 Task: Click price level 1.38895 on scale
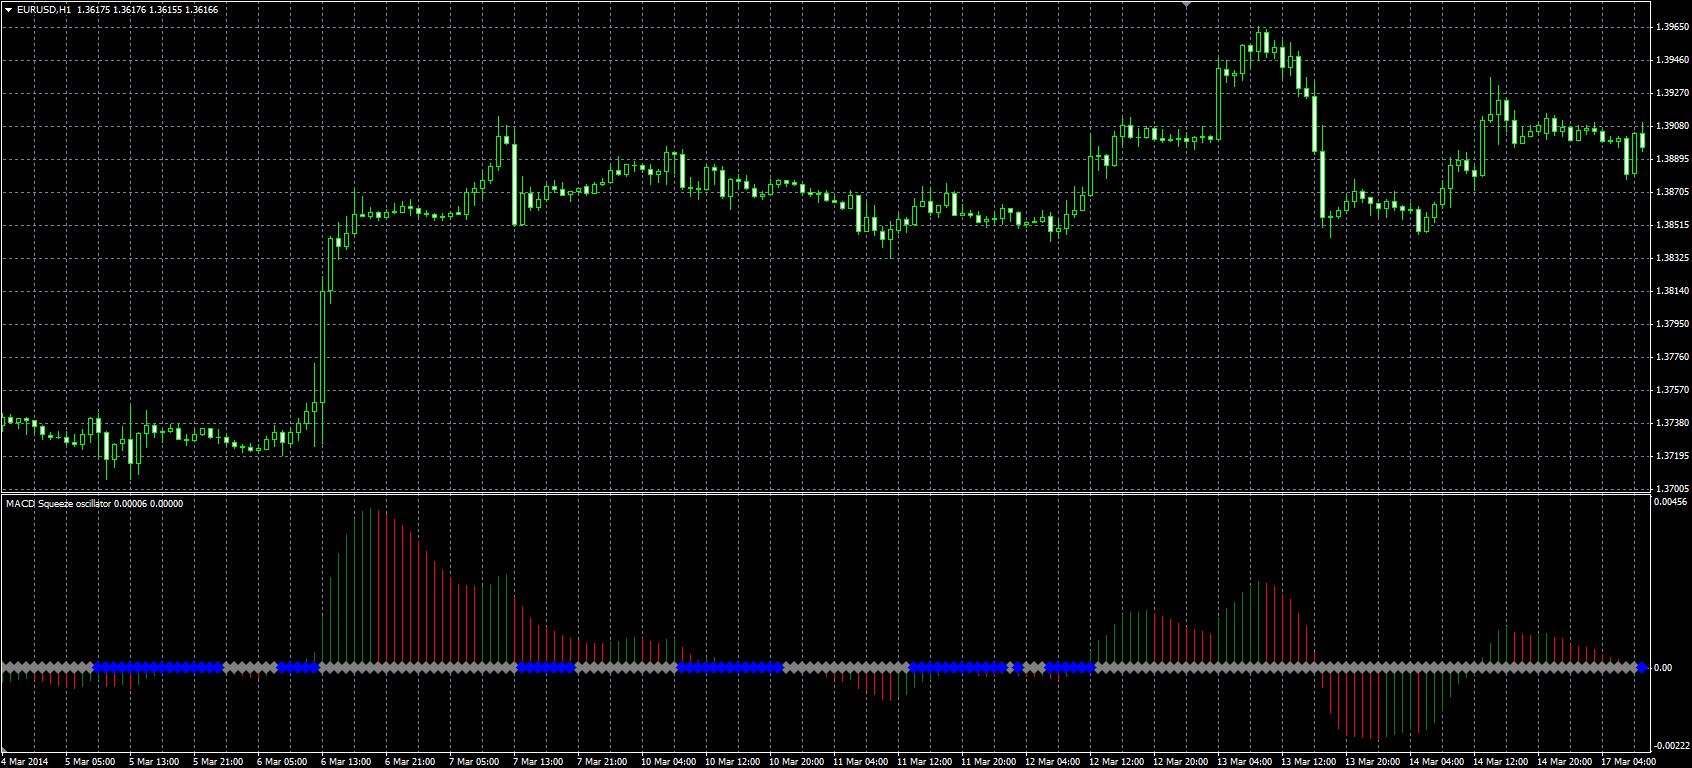pos(1672,159)
